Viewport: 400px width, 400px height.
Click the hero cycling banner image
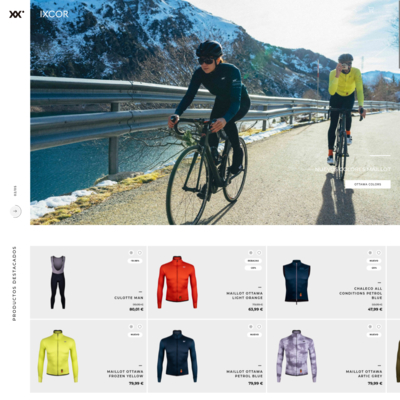coord(215,112)
